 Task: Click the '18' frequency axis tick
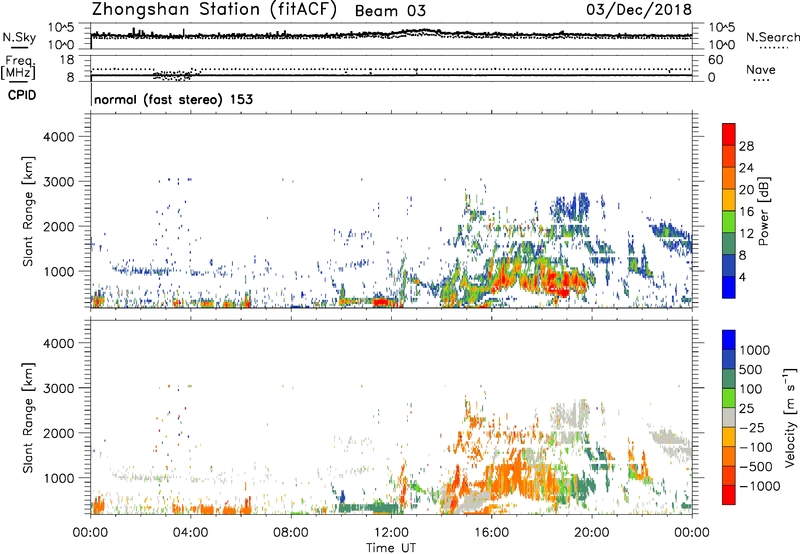click(67, 60)
